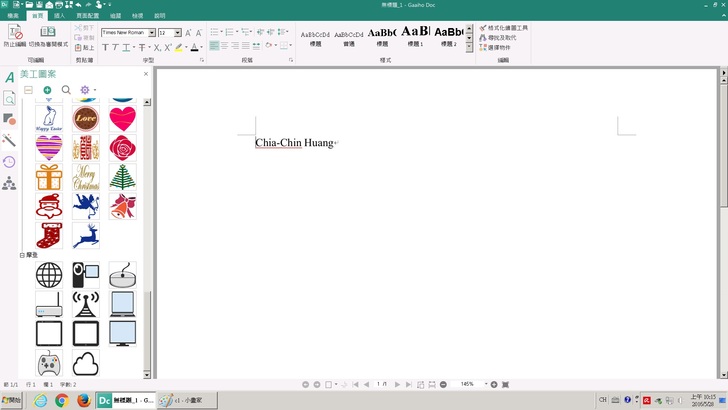Image resolution: width=728 pixels, height=410 pixels.
Task: Open the shapes sidebar icon
Action: 9,119
